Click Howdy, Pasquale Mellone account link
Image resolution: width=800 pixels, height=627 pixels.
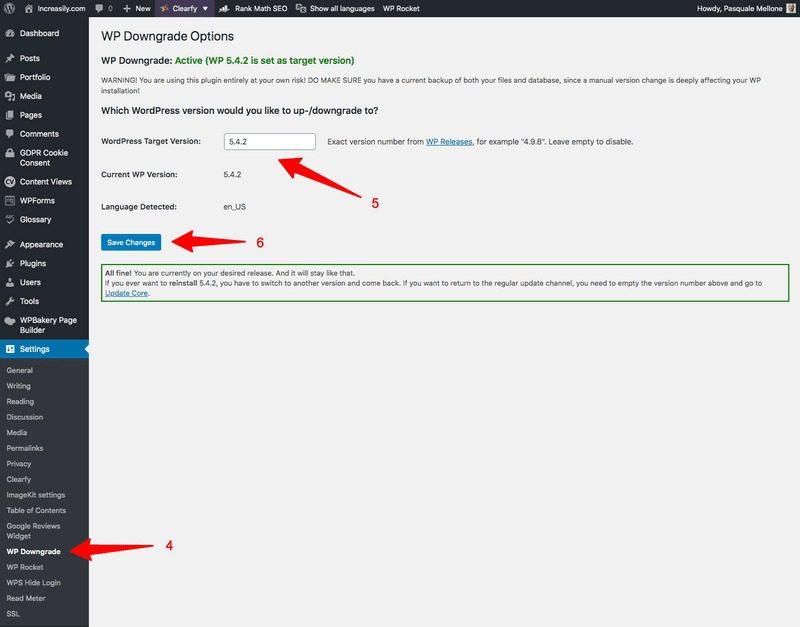739,8
